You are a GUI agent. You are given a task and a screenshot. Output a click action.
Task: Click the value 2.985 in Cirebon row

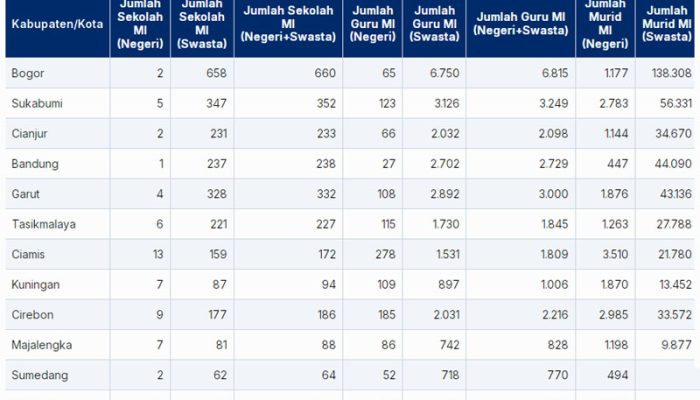[614, 315]
